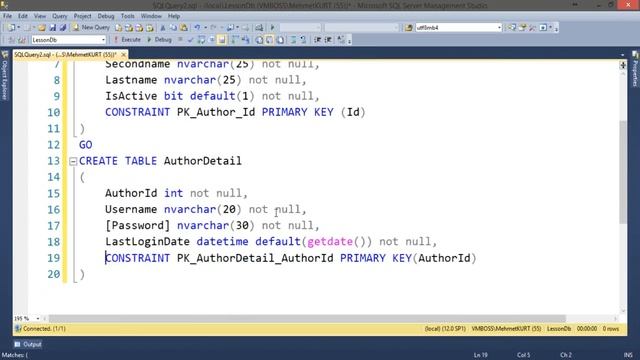The width and height of the screenshot is (640, 360).
Task: Open the utf8mb4 find combo box
Action: (458, 28)
